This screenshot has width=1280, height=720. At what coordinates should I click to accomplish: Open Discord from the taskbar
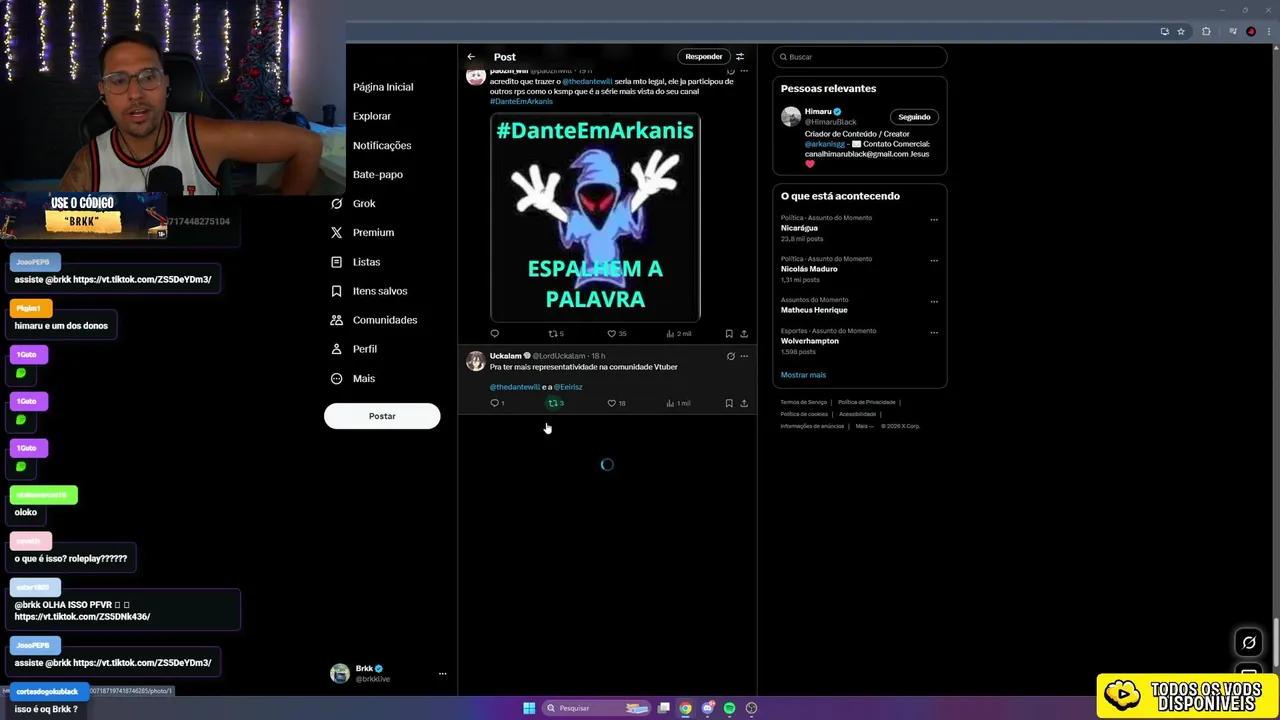707,708
